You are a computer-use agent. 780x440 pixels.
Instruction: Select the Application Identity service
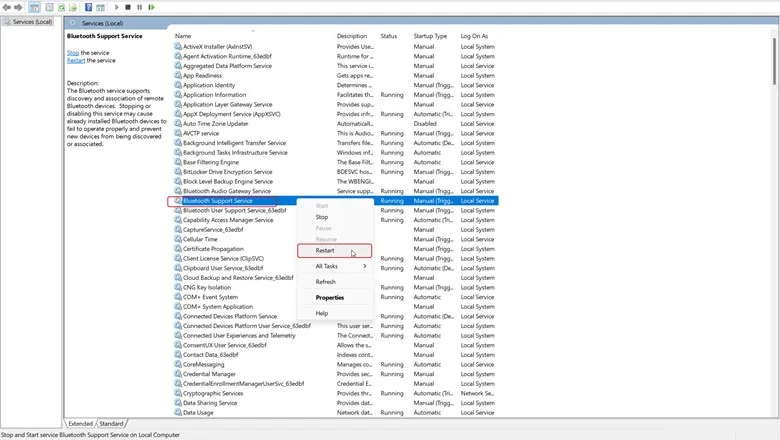point(335,85)
